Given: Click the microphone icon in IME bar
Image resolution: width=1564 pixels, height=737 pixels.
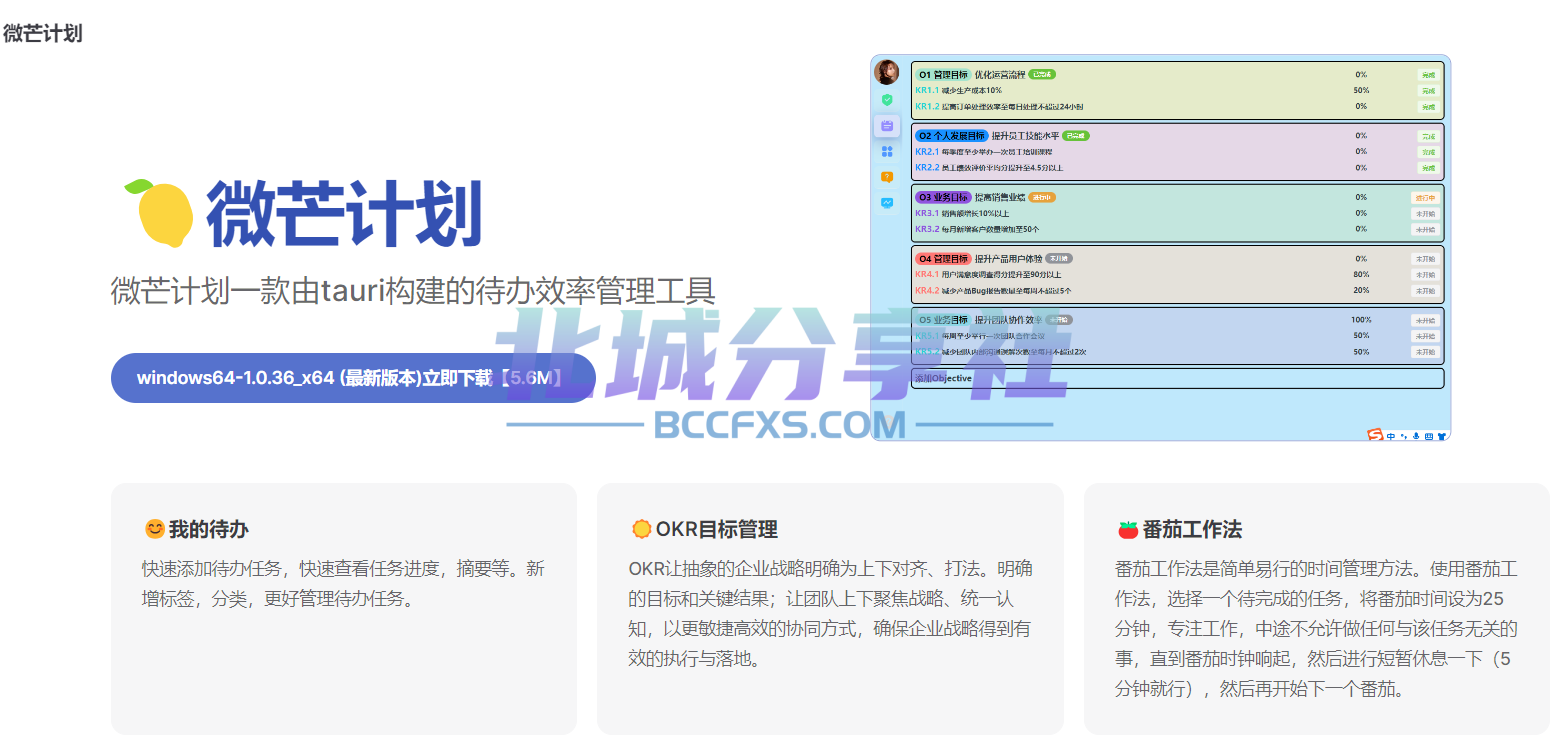Looking at the screenshot, I should 1417,436.
